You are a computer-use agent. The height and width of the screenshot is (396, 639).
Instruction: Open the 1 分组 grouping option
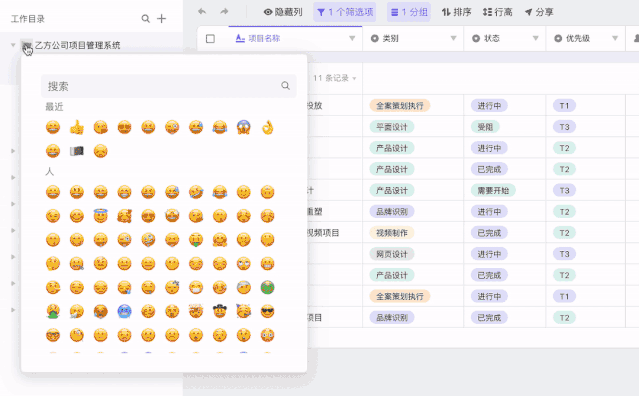(x=409, y=12)
